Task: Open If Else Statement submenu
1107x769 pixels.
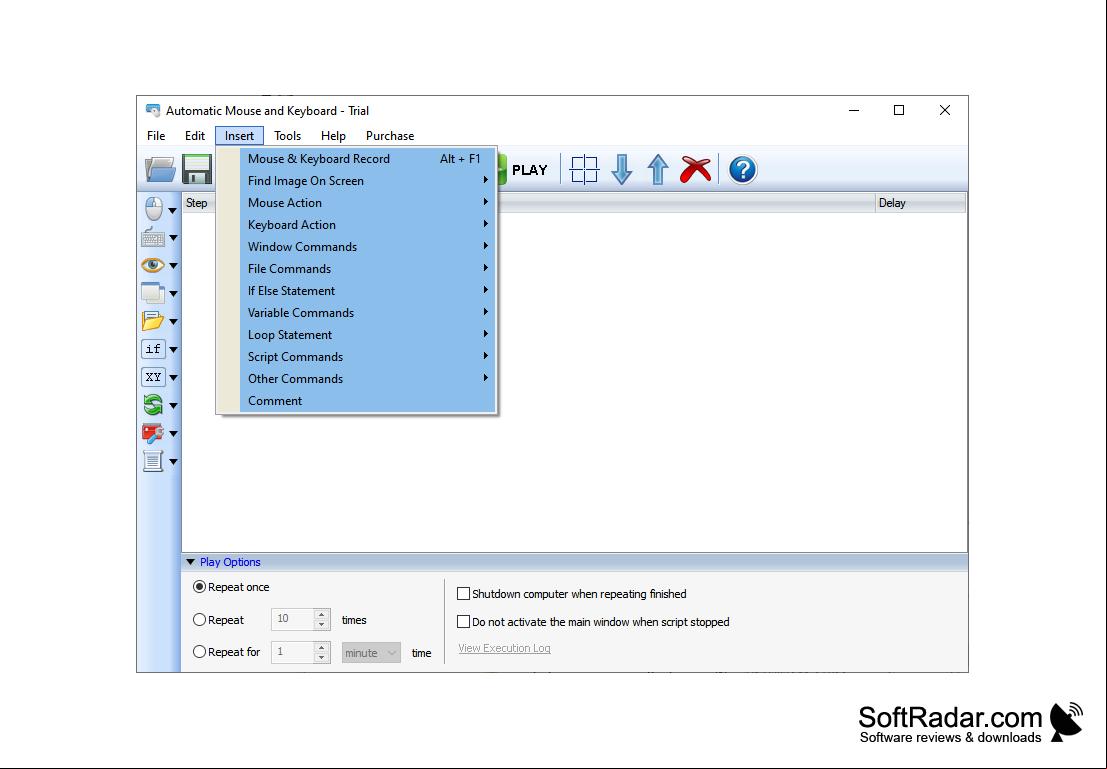Action: (x=367, y=290)
